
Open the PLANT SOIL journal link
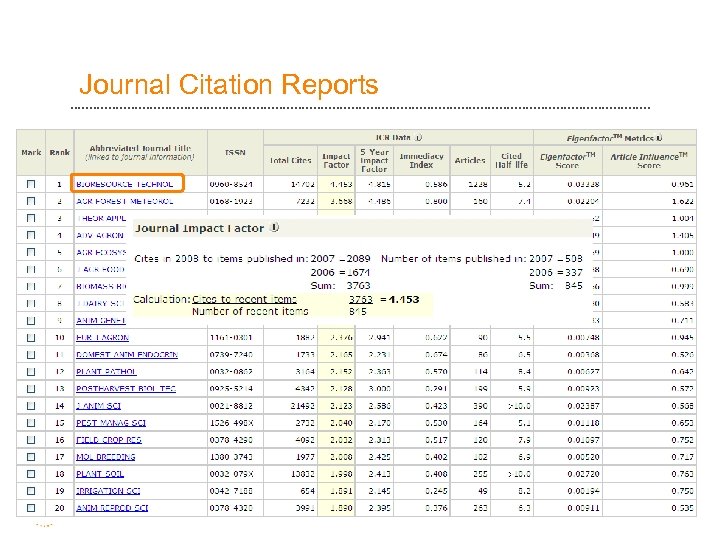(x=100, y=474)
